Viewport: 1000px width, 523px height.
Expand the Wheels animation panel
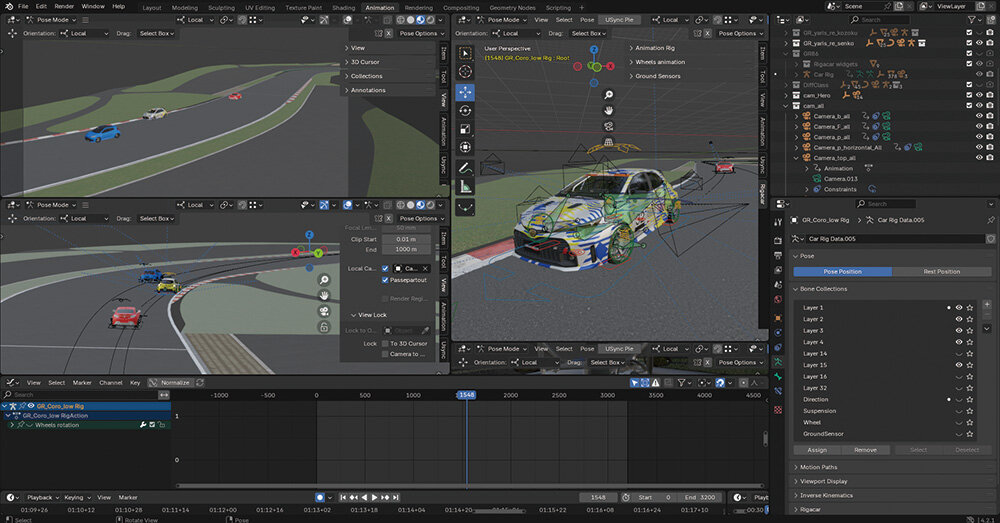(658, 62)
